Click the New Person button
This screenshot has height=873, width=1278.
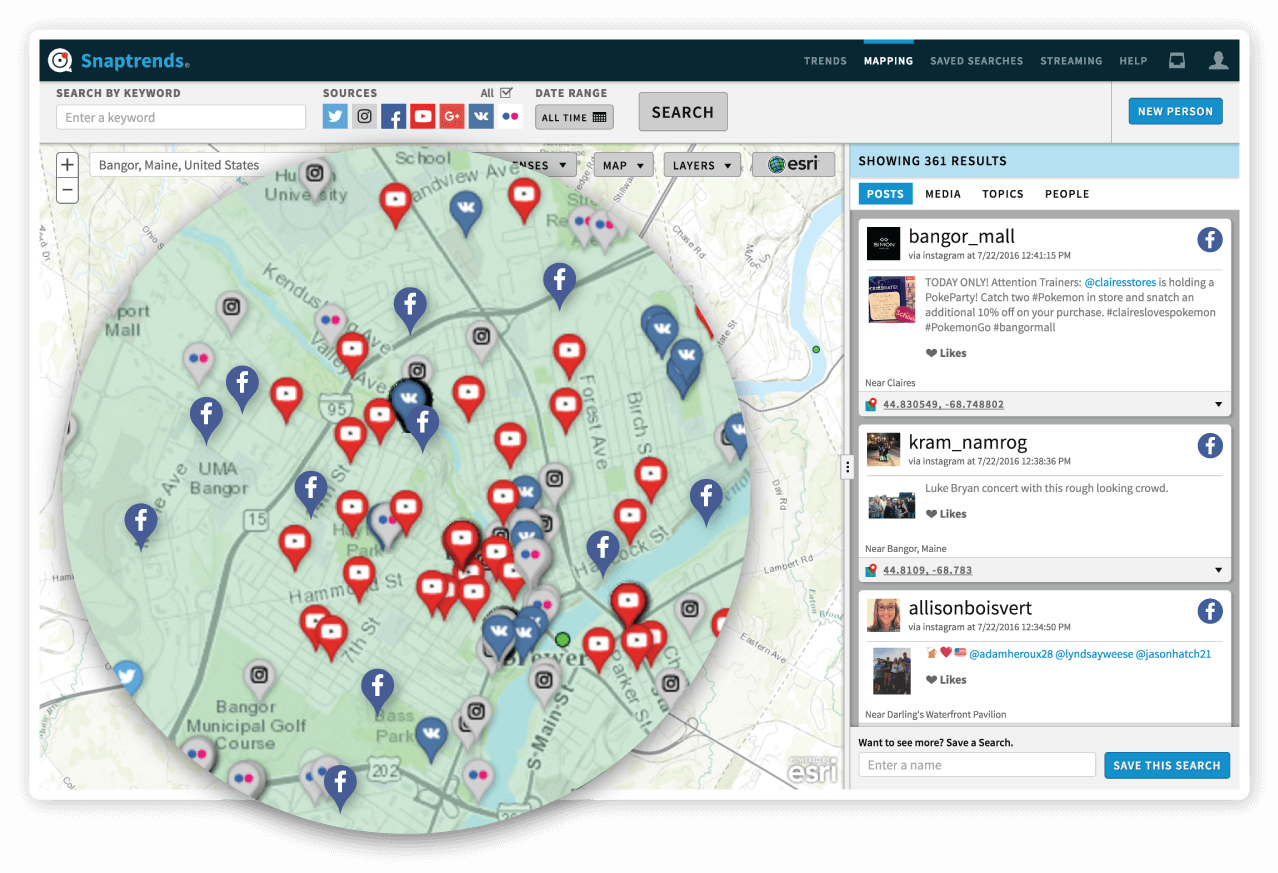(x=1175, y=111)
